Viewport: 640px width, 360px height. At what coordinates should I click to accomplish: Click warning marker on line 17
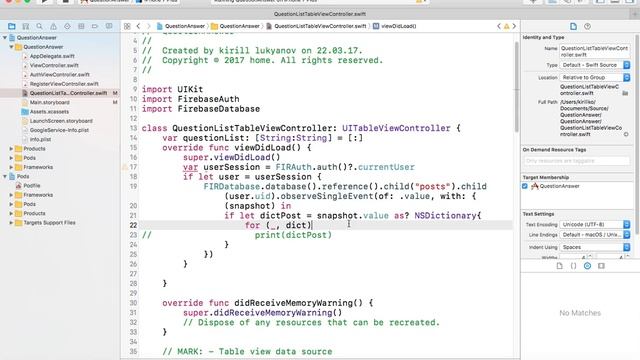tap(125, 167)
